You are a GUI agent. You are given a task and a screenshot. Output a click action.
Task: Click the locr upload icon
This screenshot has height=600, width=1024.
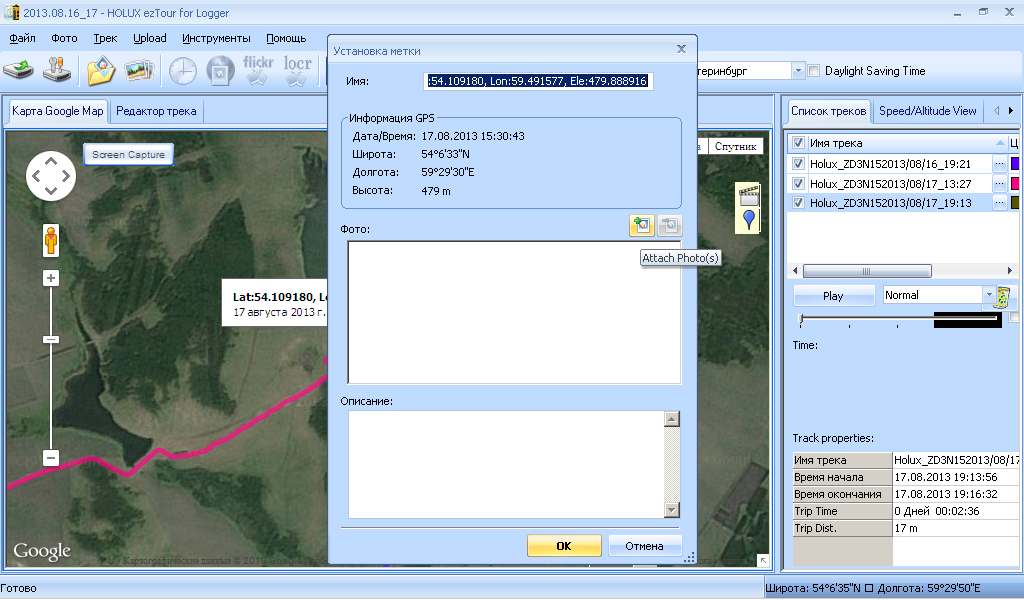[x=297, y=70]
